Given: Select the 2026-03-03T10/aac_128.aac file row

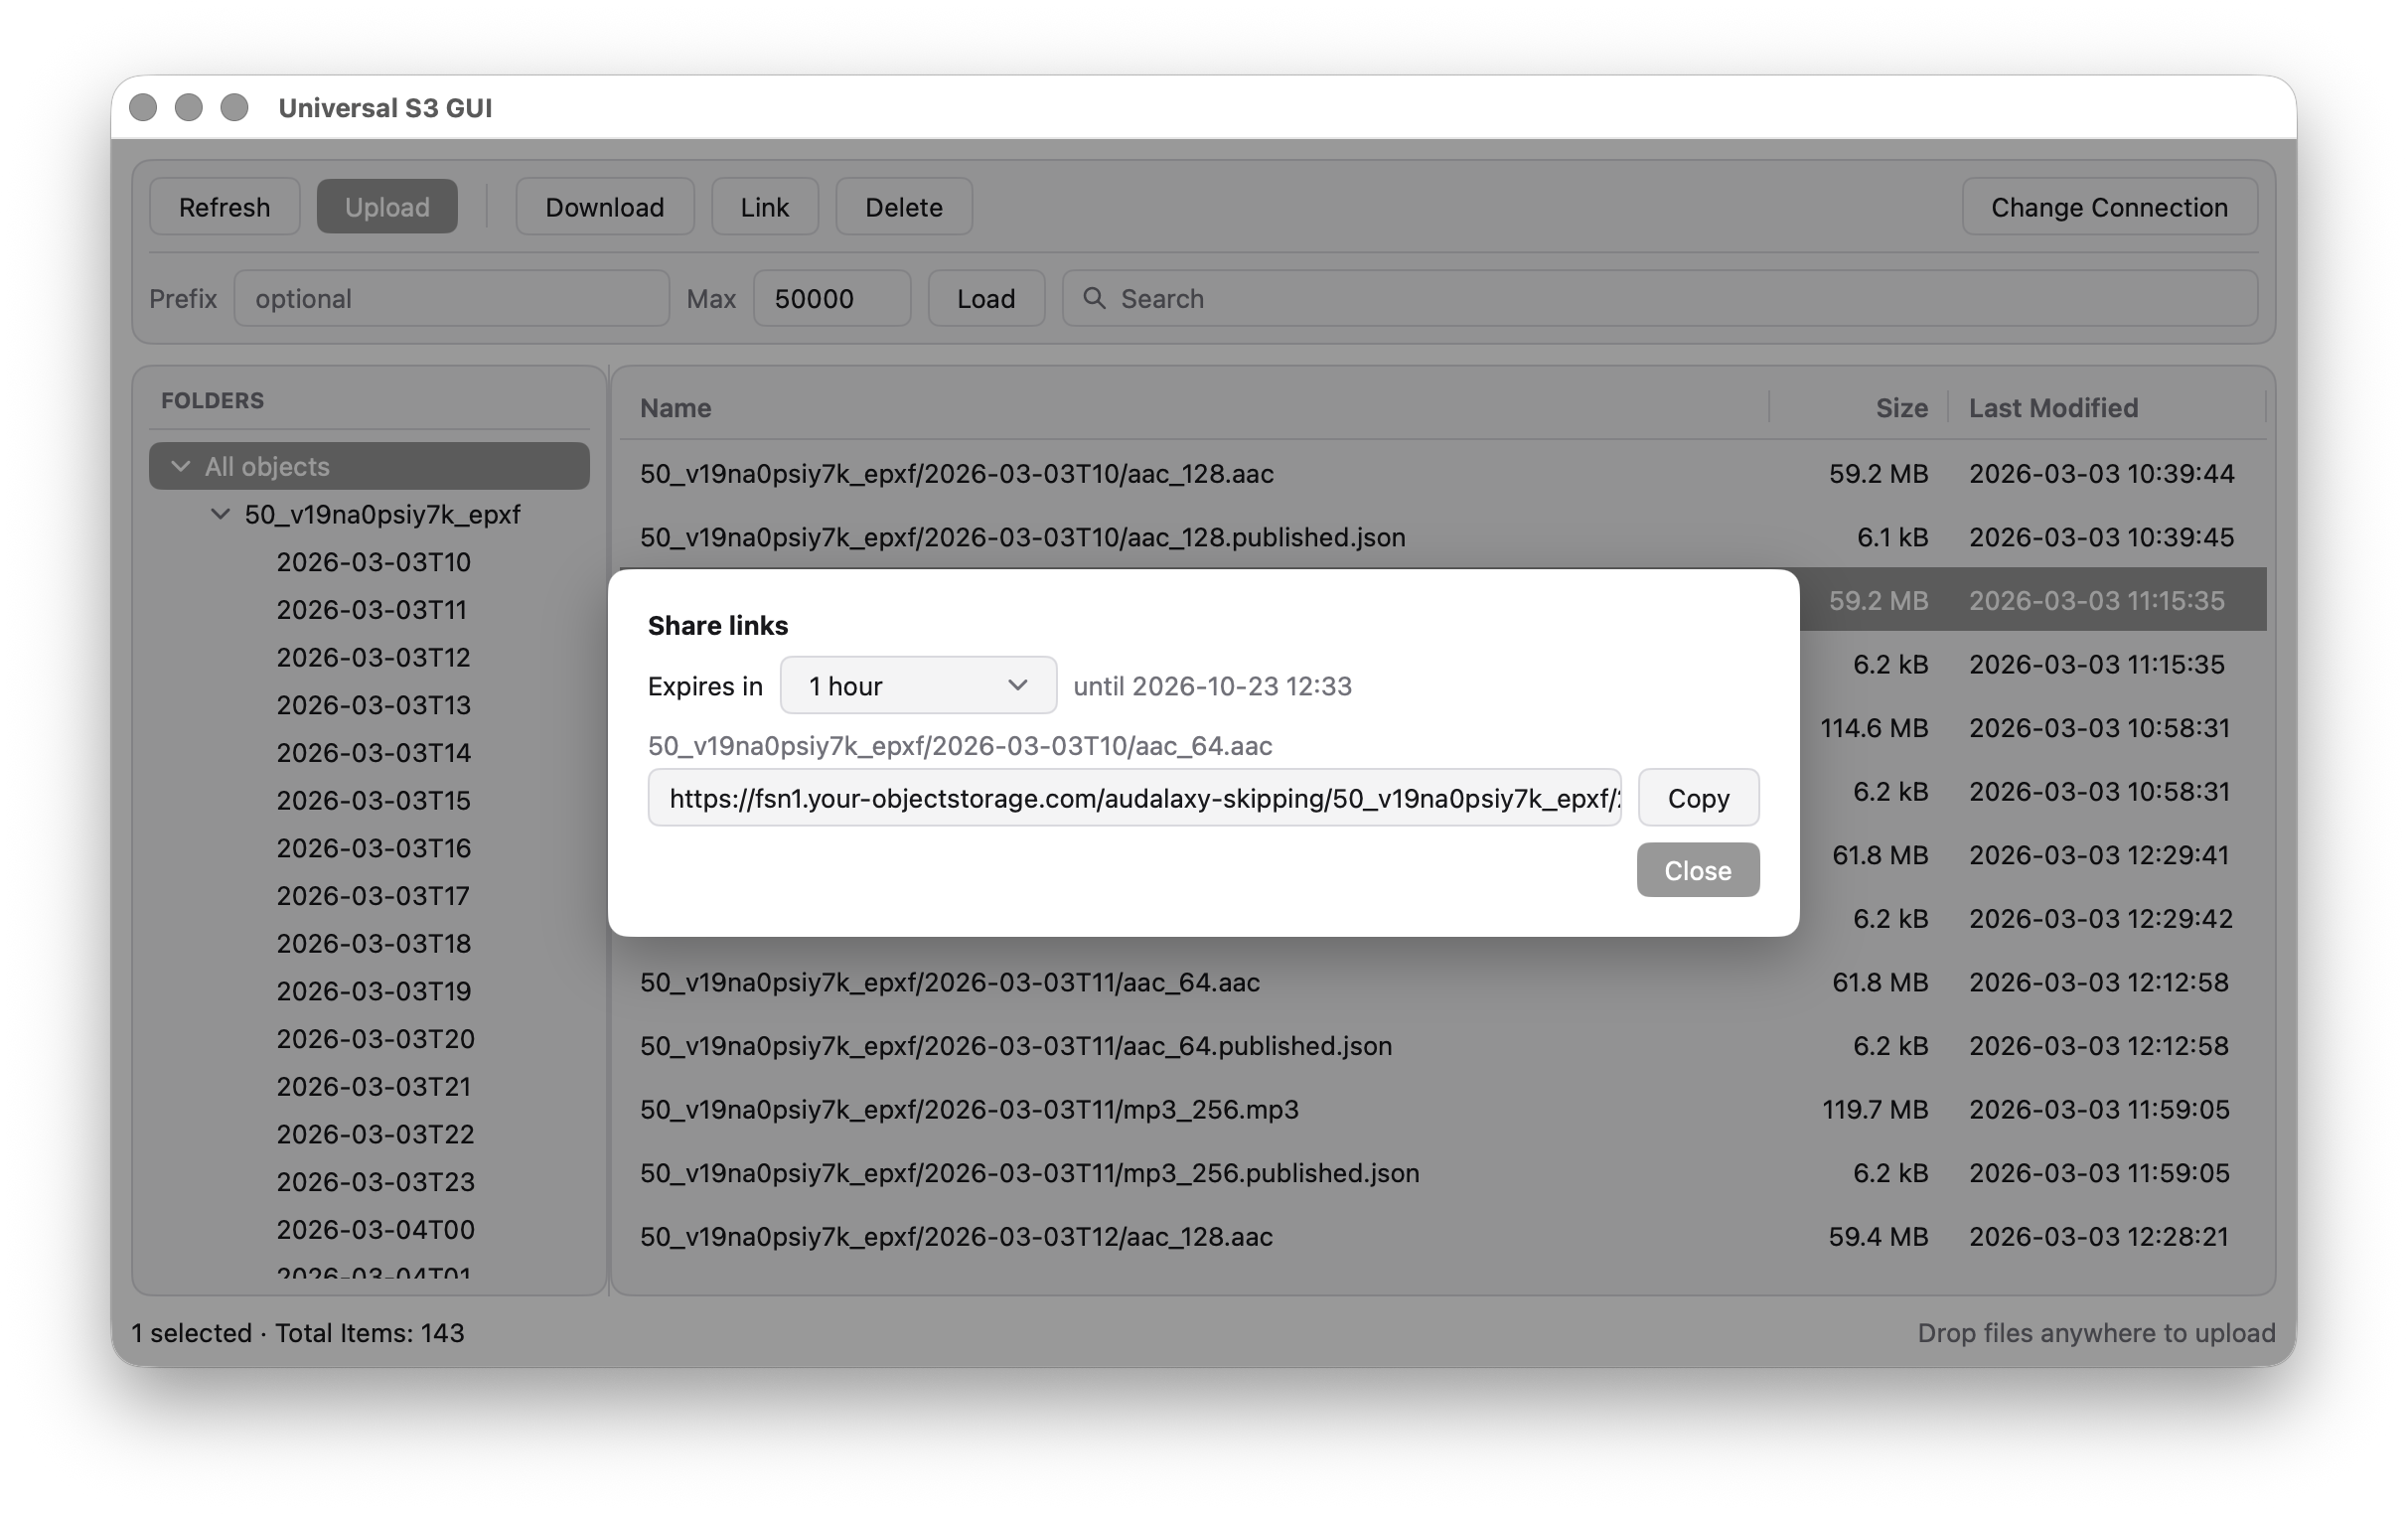Looking at the screenshot, I should [x=1443, y=473].
